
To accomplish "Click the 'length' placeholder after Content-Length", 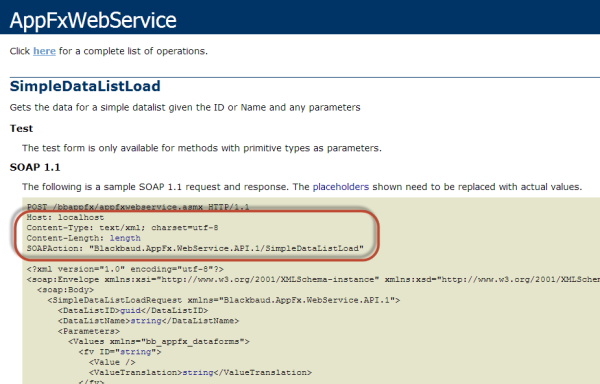I will [x=125, y=238].
